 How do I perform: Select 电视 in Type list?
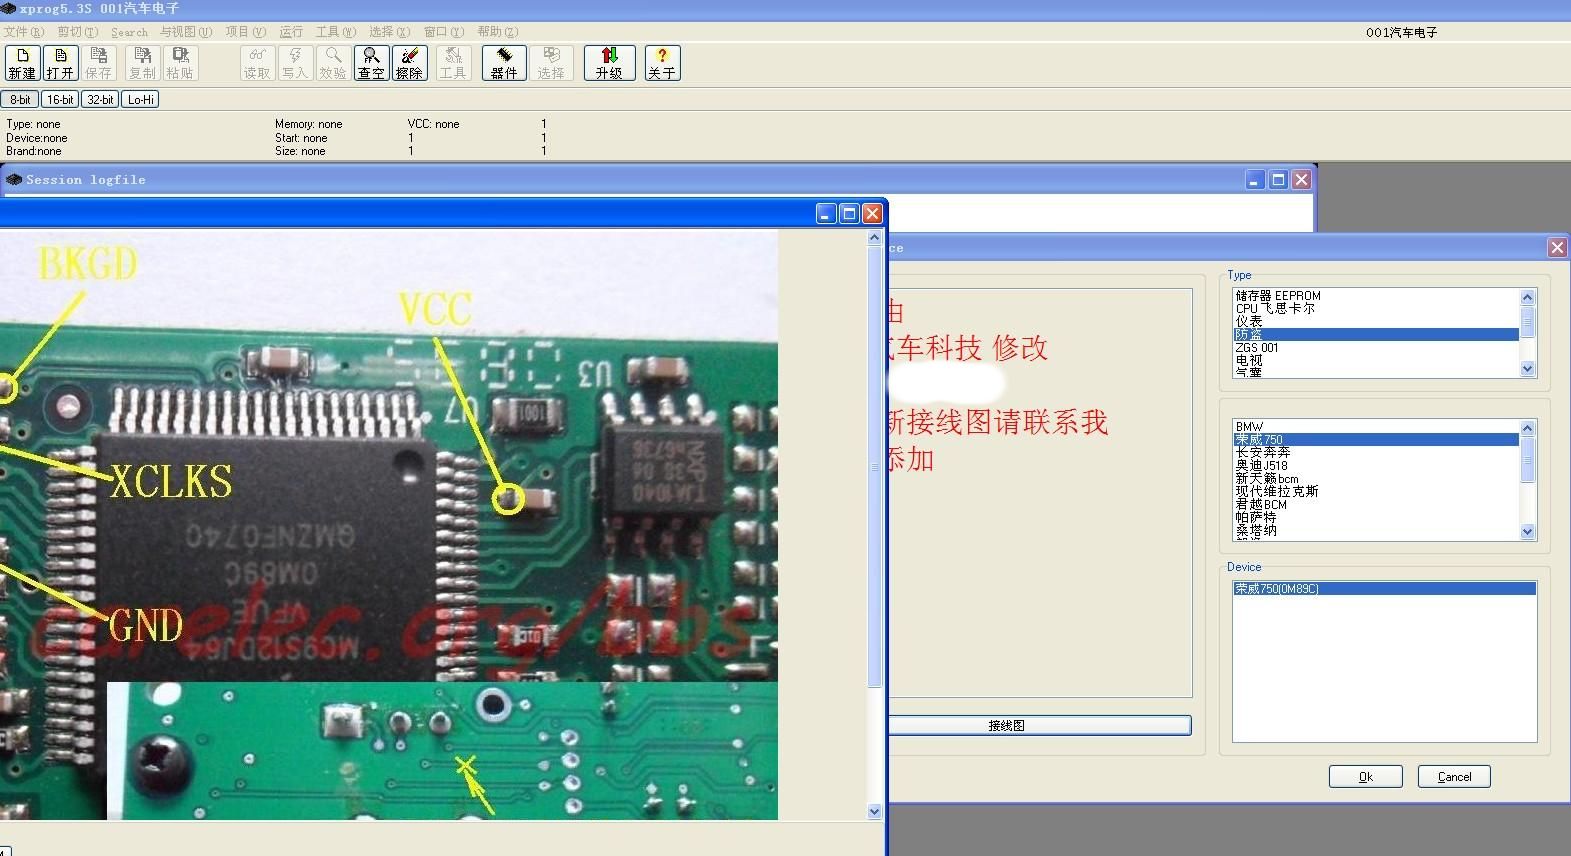1376,360
